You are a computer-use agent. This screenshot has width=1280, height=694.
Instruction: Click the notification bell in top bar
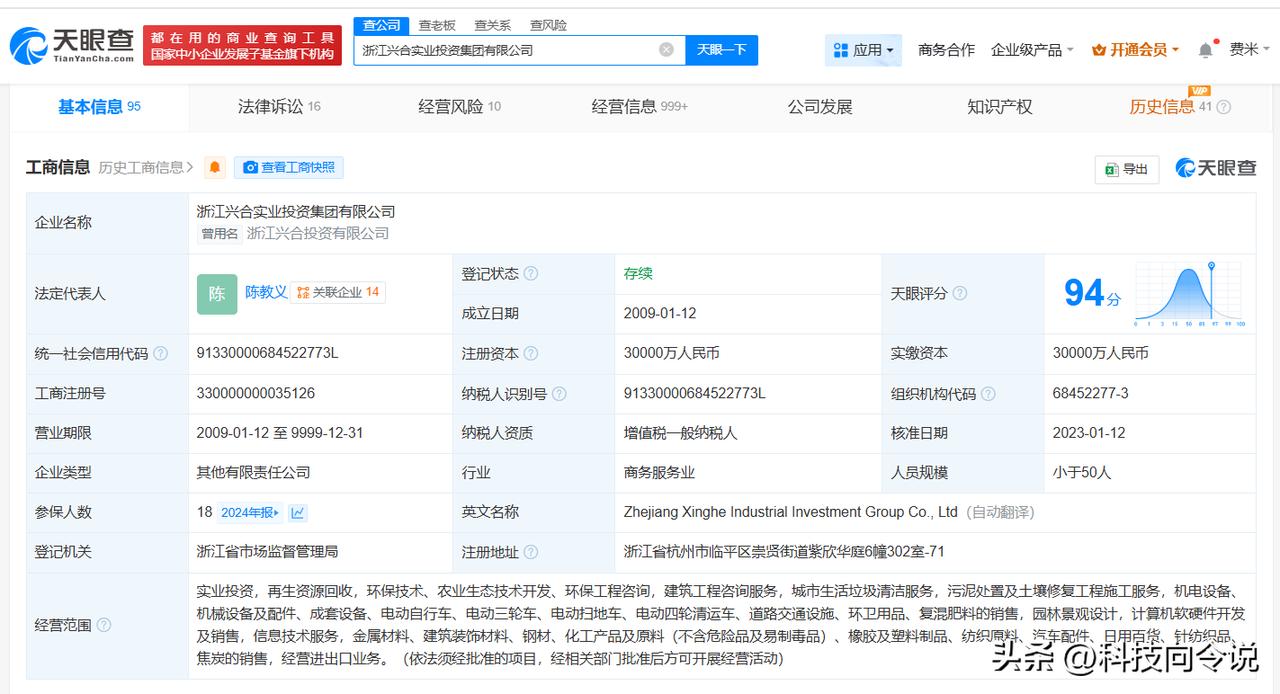pos(1206,50)
